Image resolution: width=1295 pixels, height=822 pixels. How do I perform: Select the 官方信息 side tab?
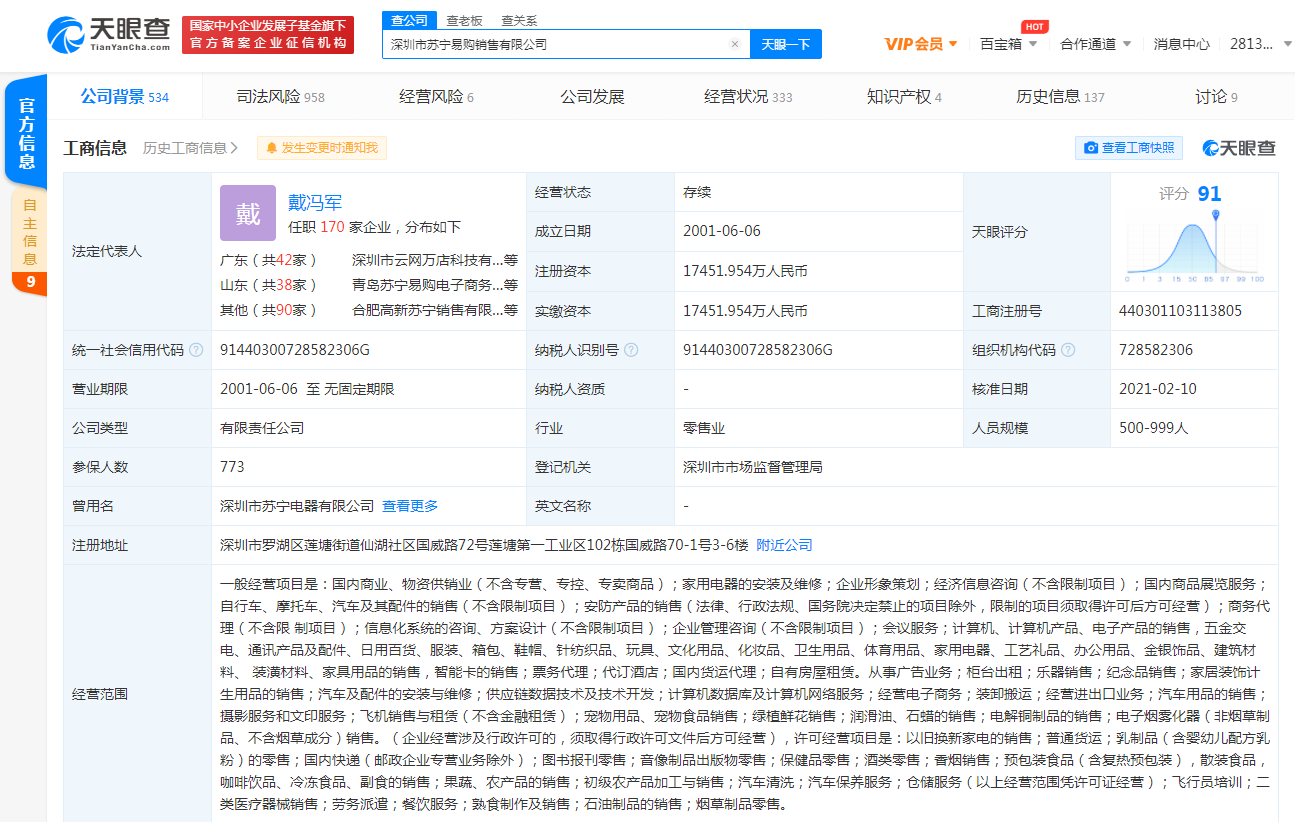coord(27,132)
